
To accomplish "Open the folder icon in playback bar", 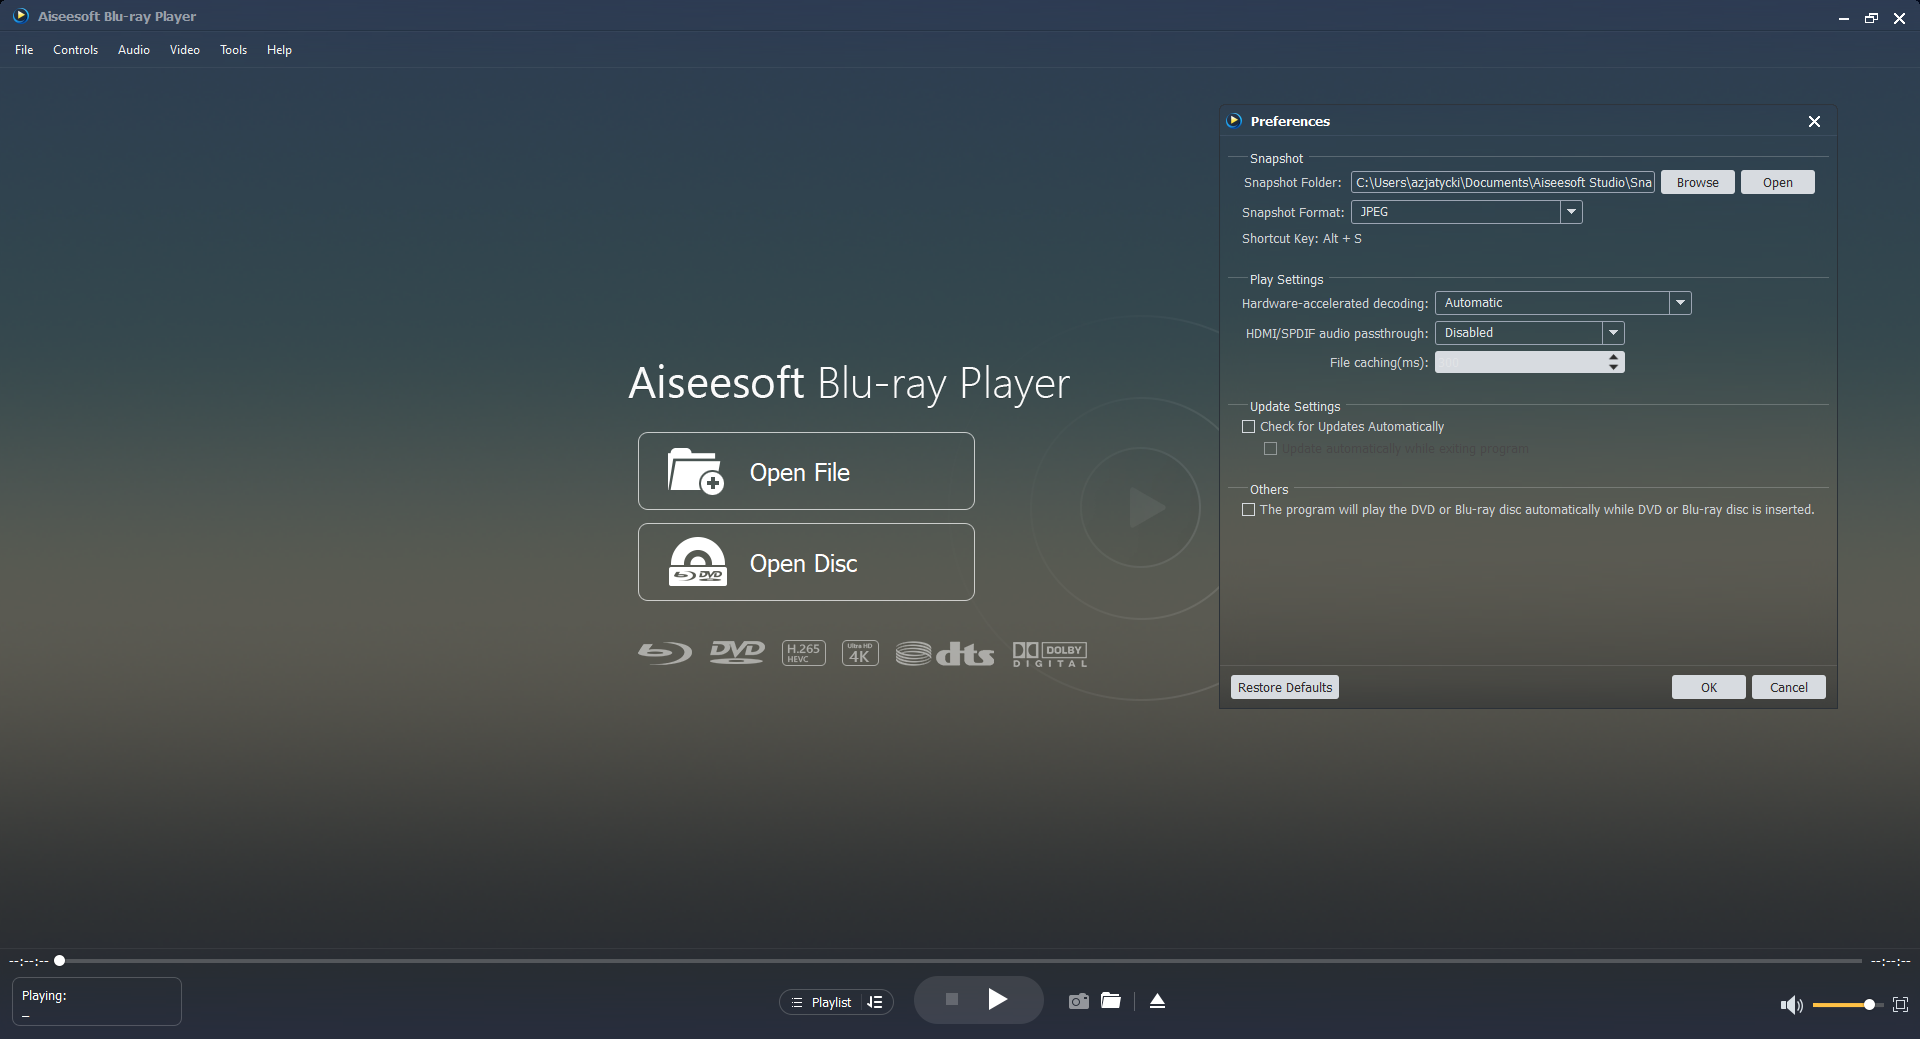I will [1110, 1001].
